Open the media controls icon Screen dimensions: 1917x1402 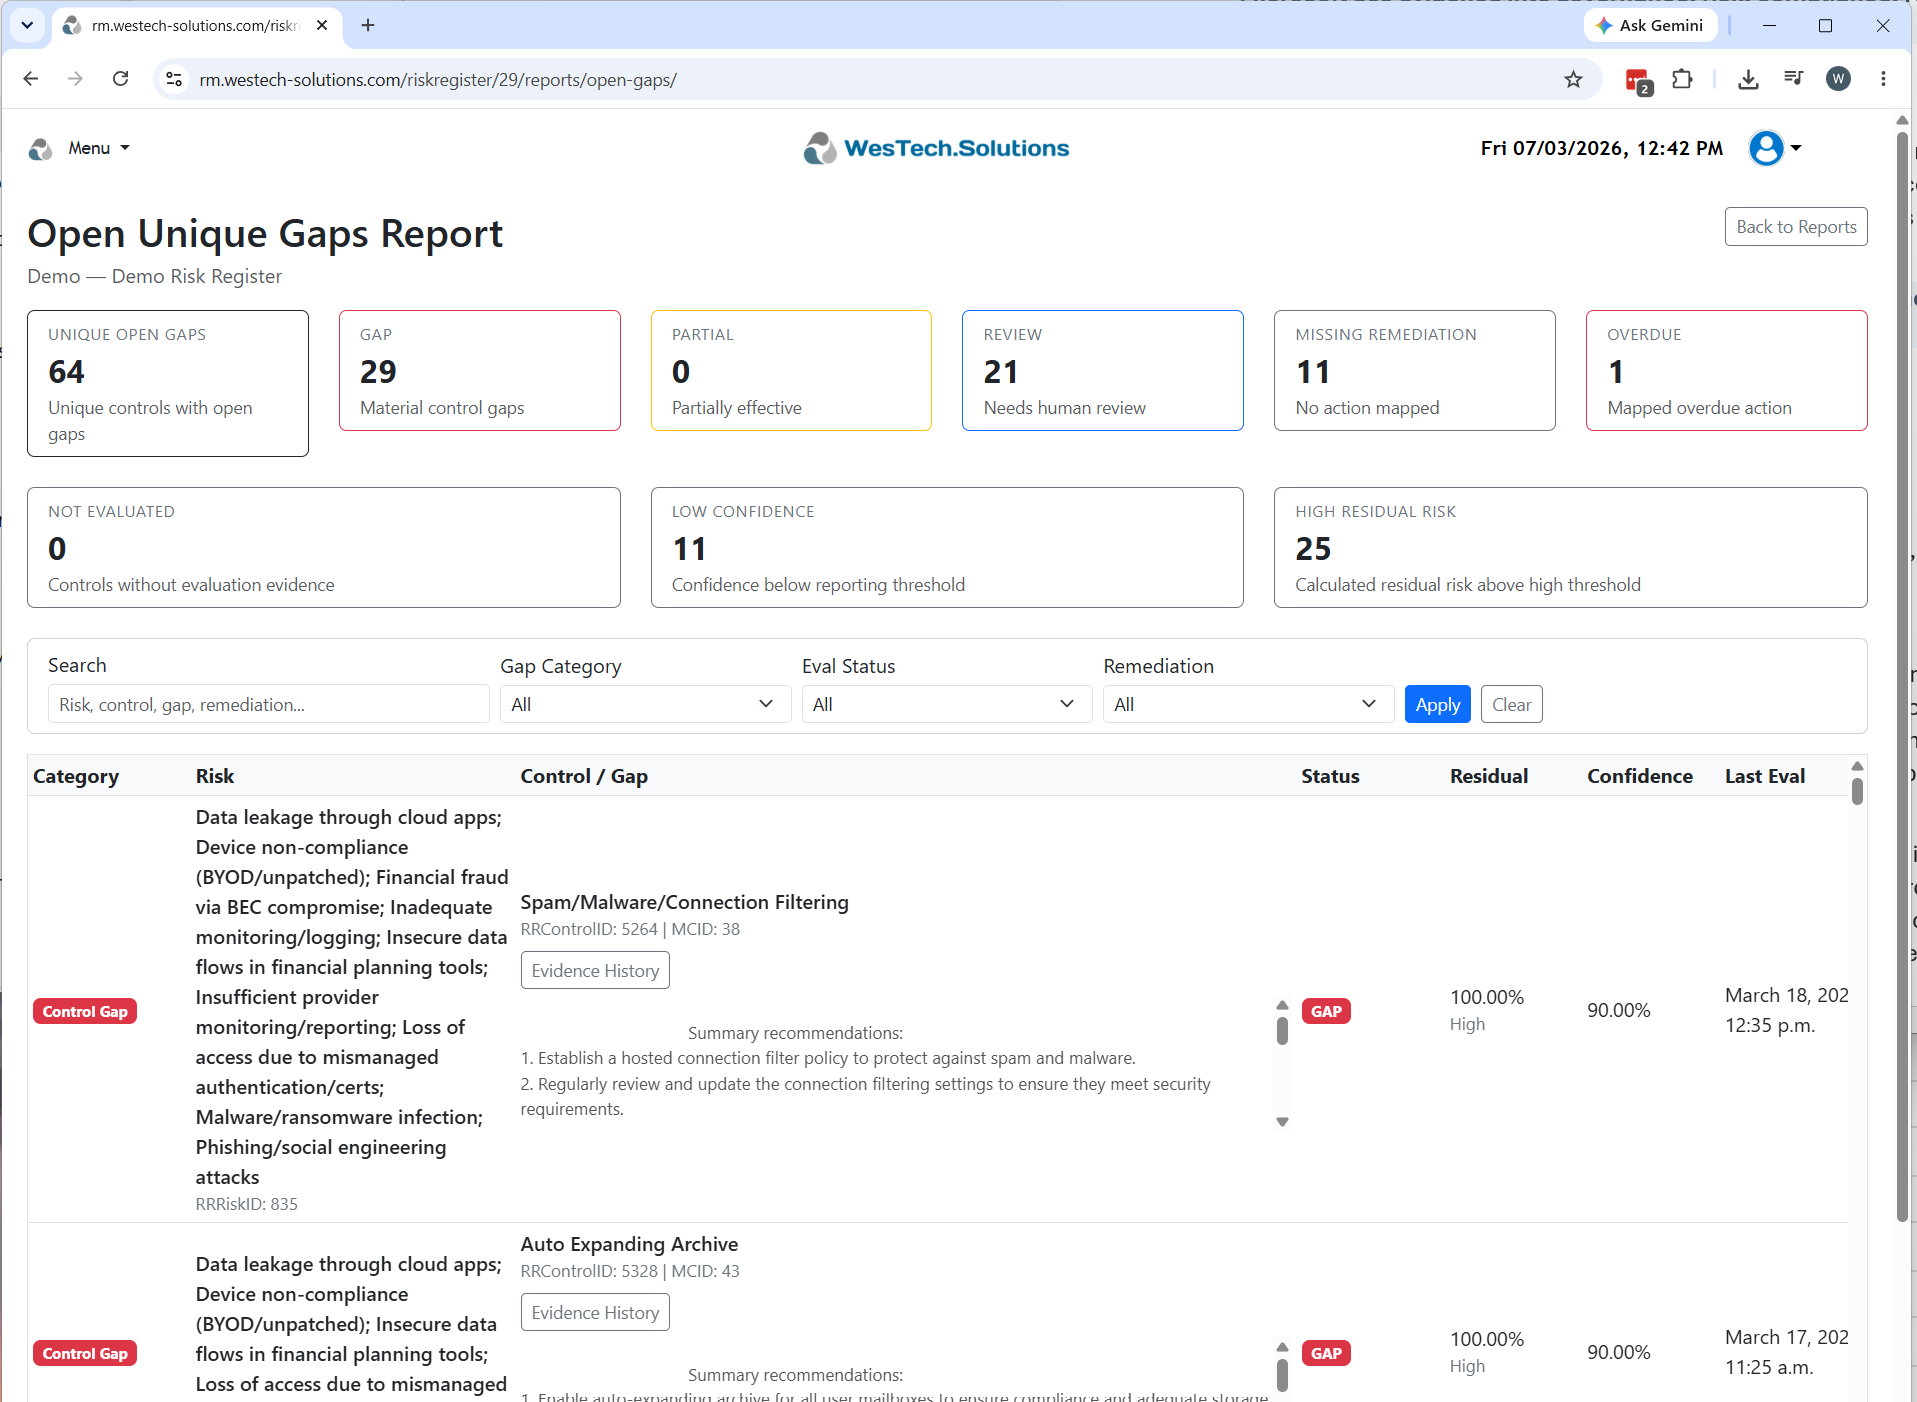click(x=1793, y=79)
